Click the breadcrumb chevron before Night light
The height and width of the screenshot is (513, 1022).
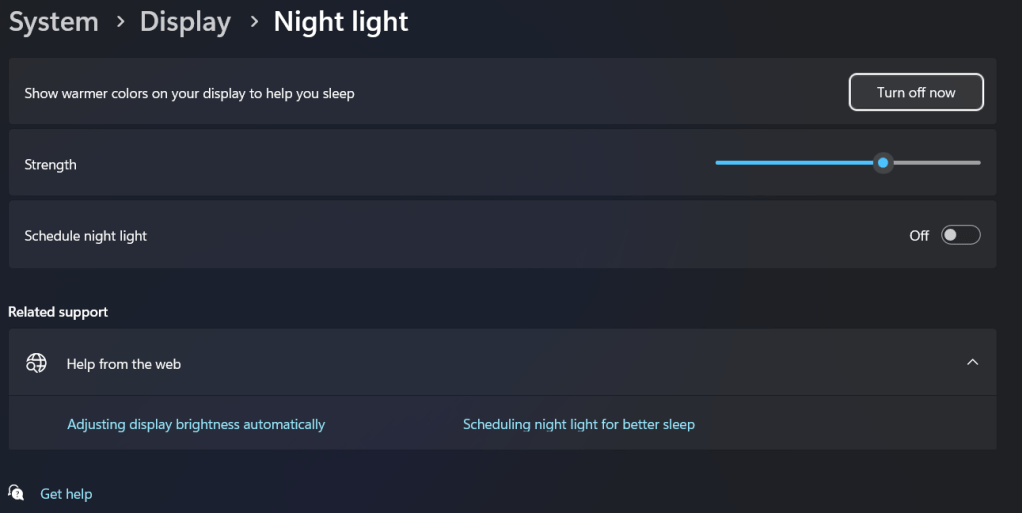253,21
